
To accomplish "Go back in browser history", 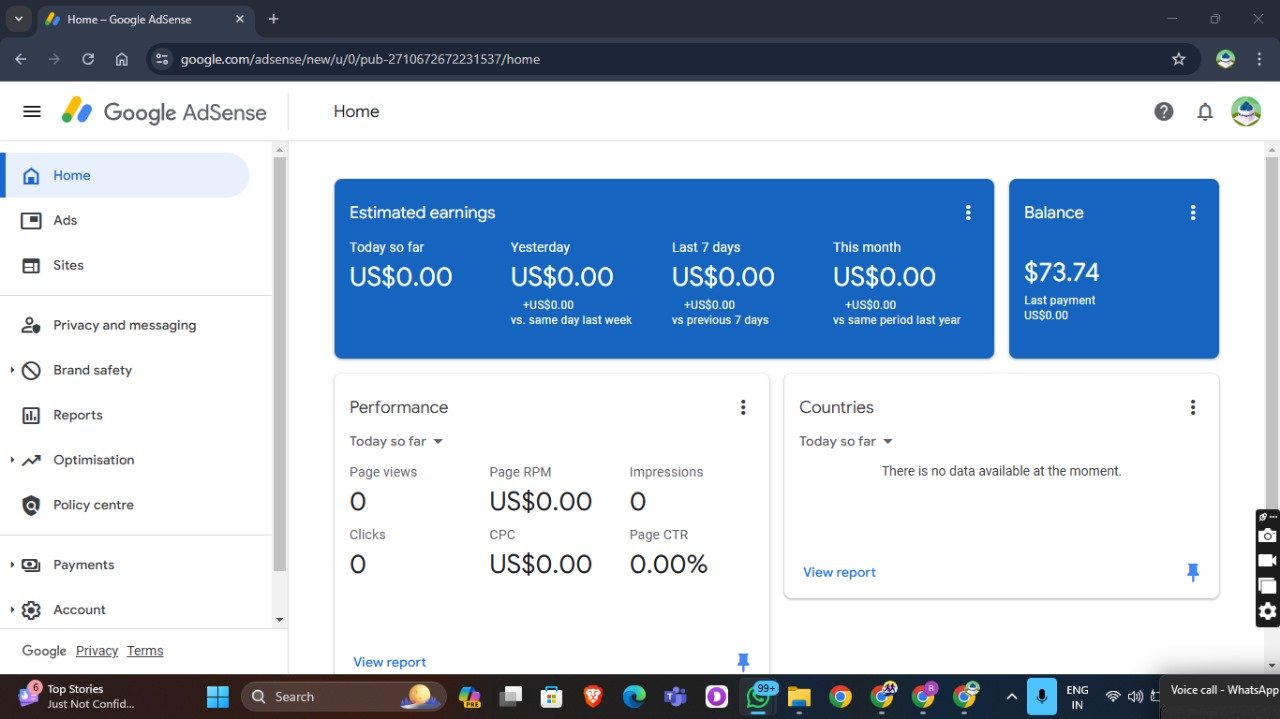I will click(x=21, y=59).
